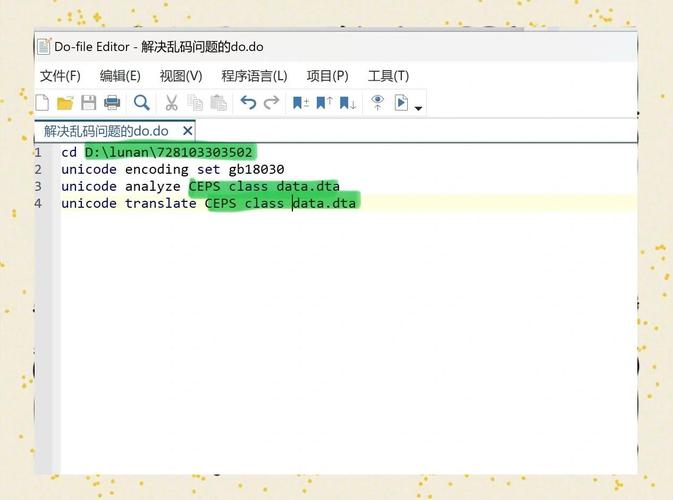Screen dimensions: 673x500
Task: Open a file with the folder icon
Action: (65, 103)
